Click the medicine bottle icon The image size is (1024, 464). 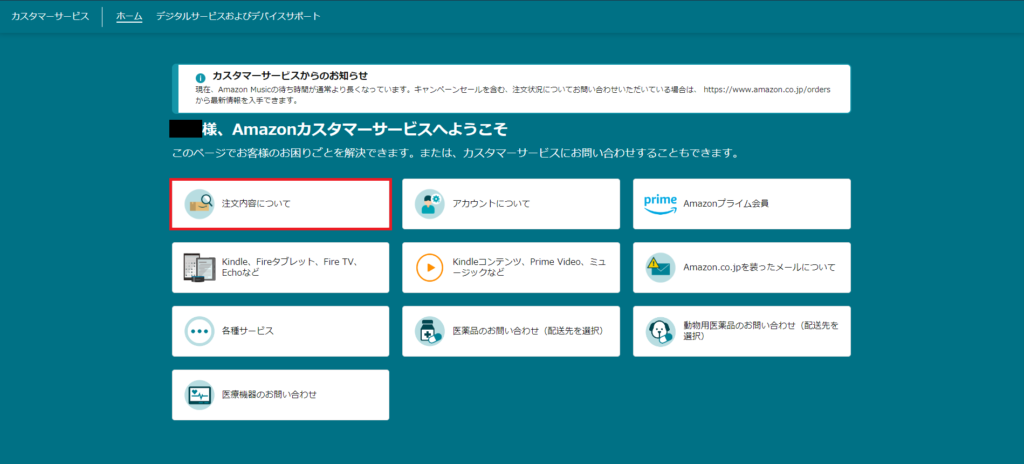430,331
